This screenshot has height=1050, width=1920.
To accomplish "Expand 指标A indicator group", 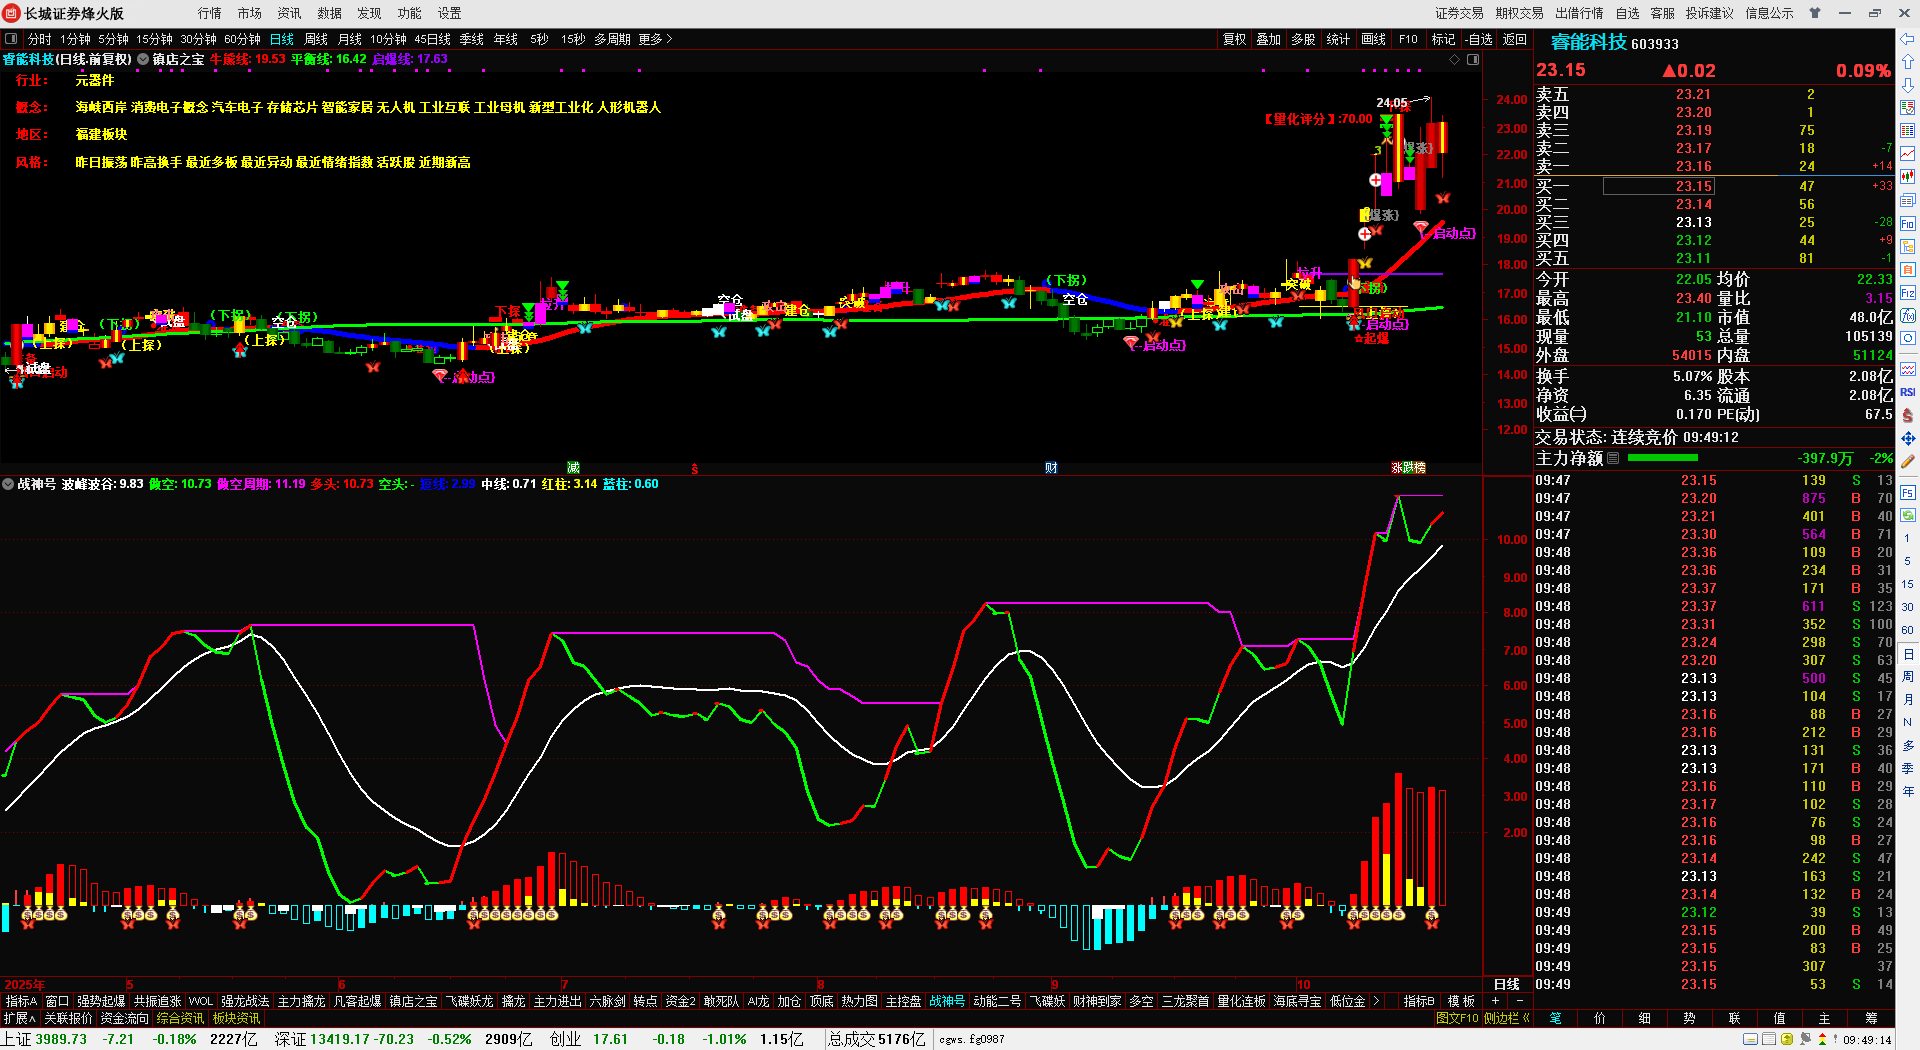I will [x=21, y=1001].
